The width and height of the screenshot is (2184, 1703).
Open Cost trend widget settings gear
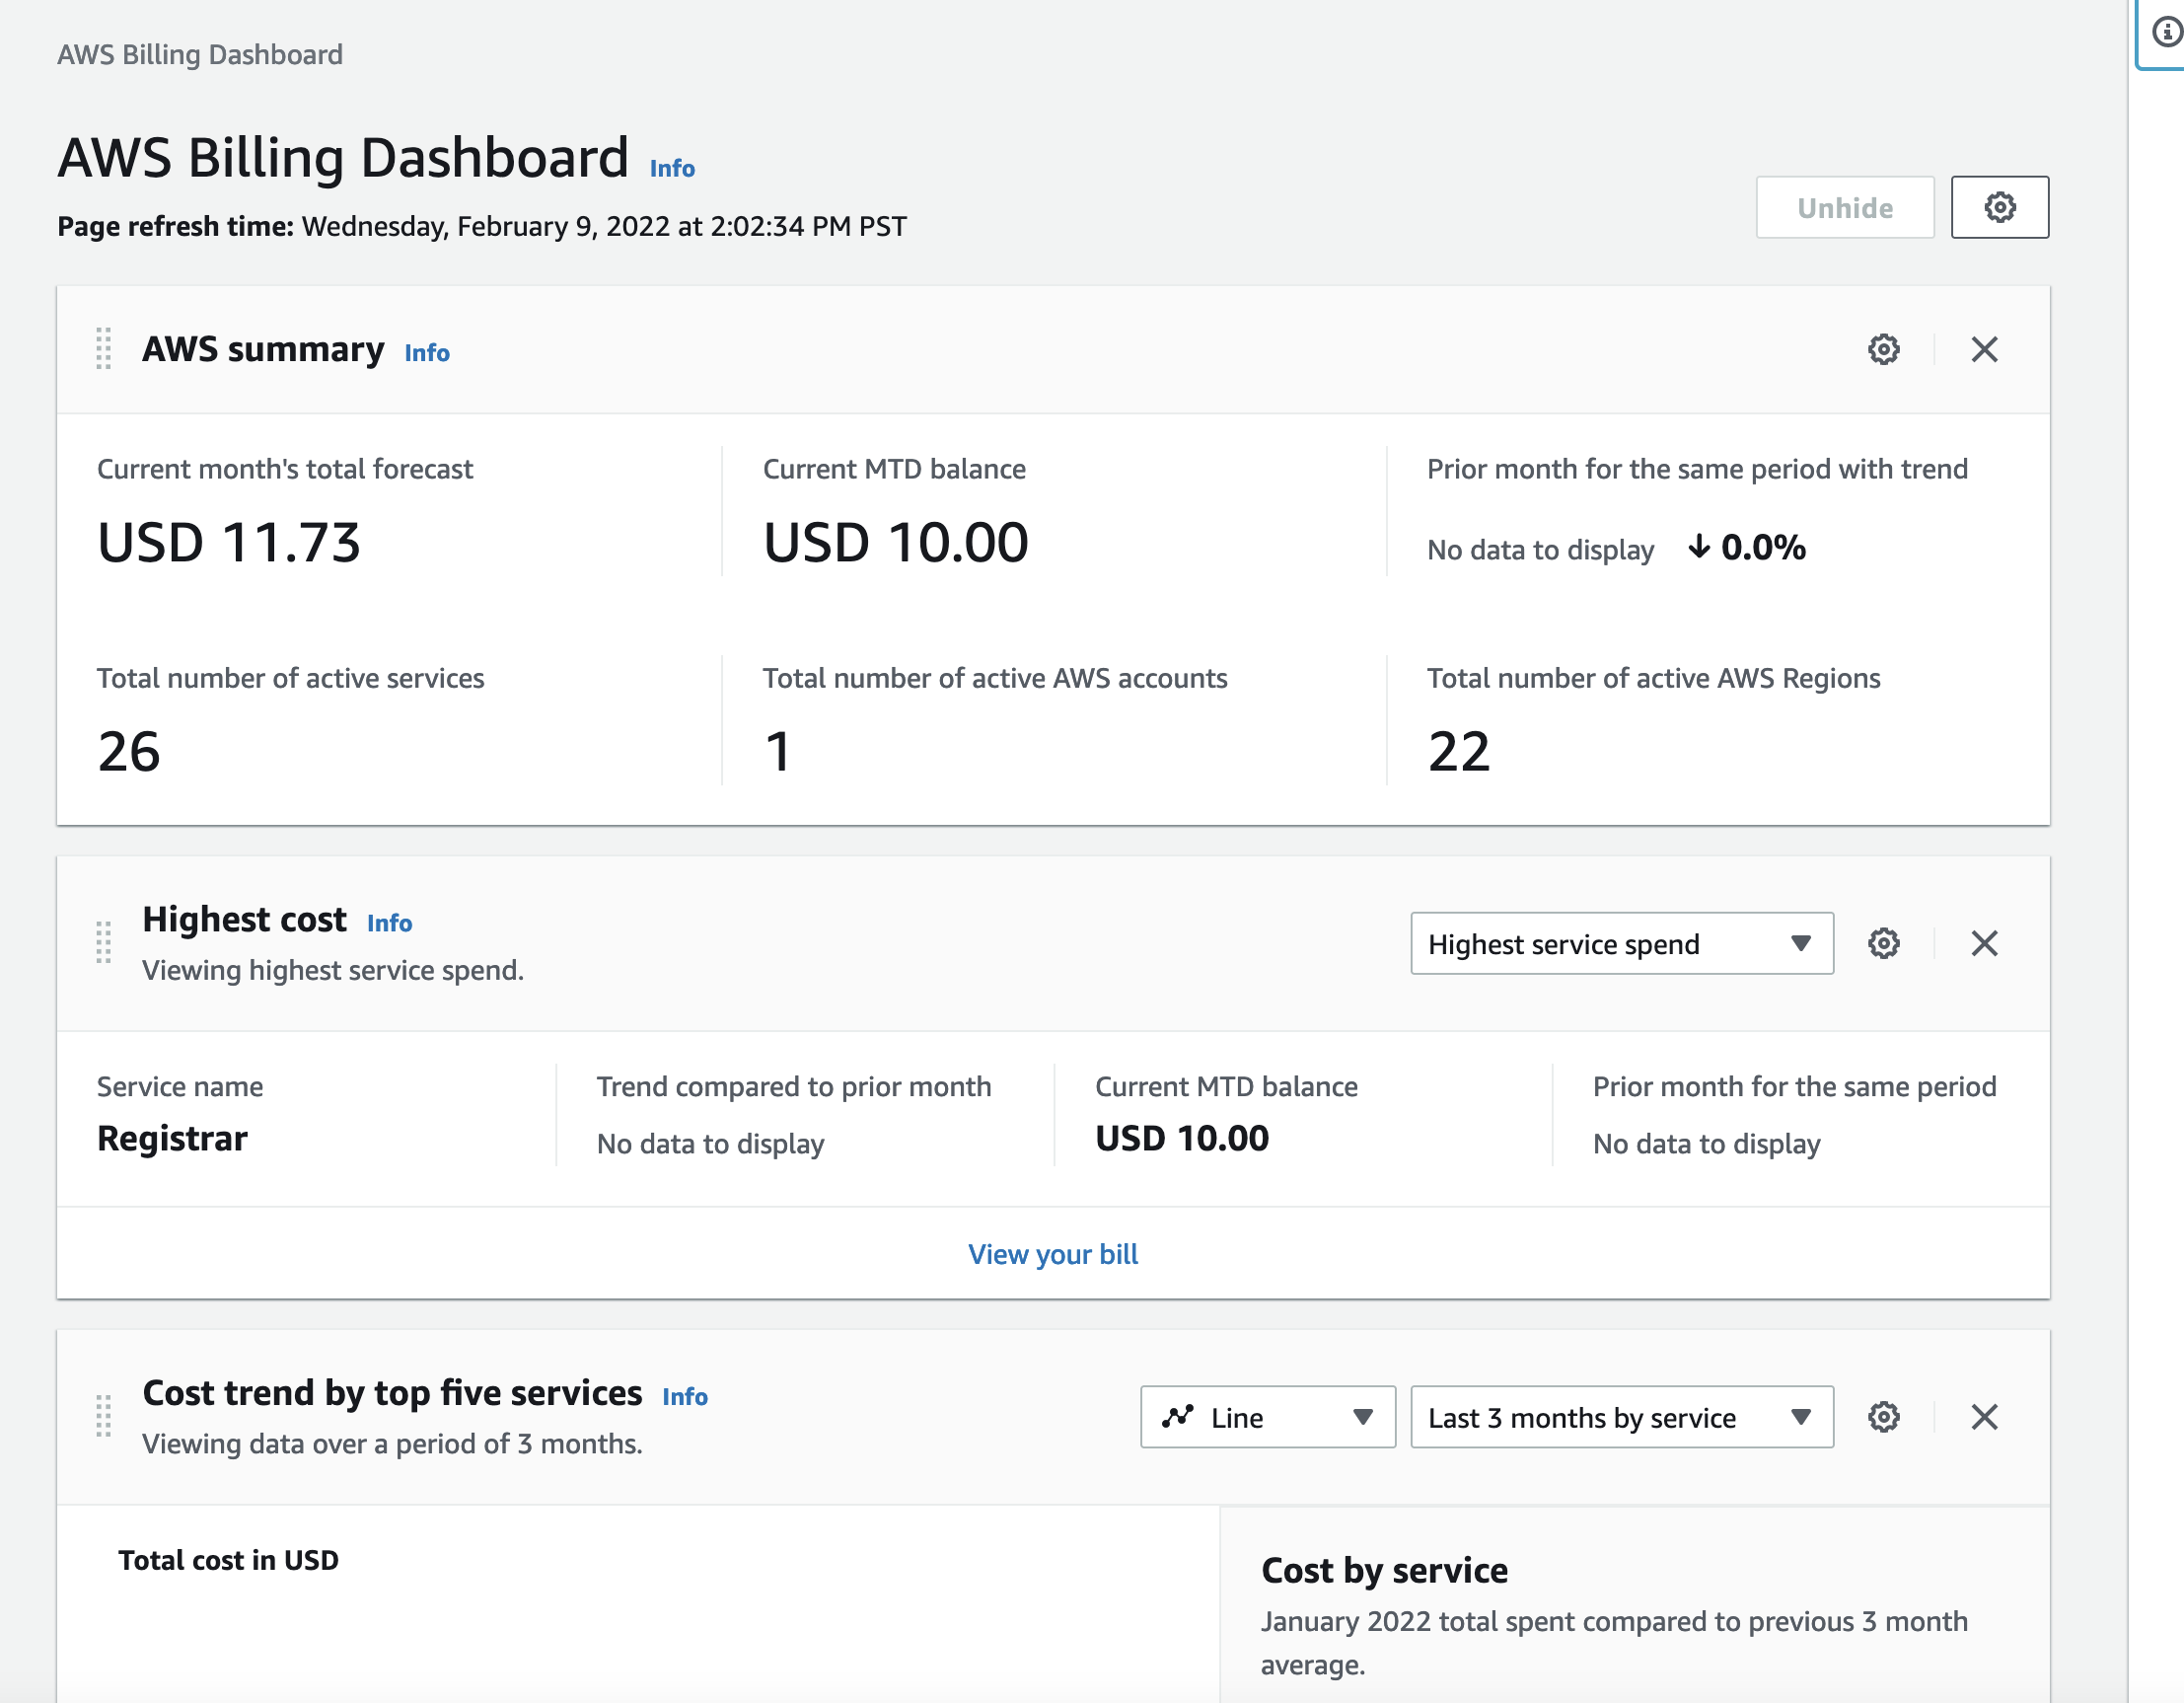coord(1883,1417)
